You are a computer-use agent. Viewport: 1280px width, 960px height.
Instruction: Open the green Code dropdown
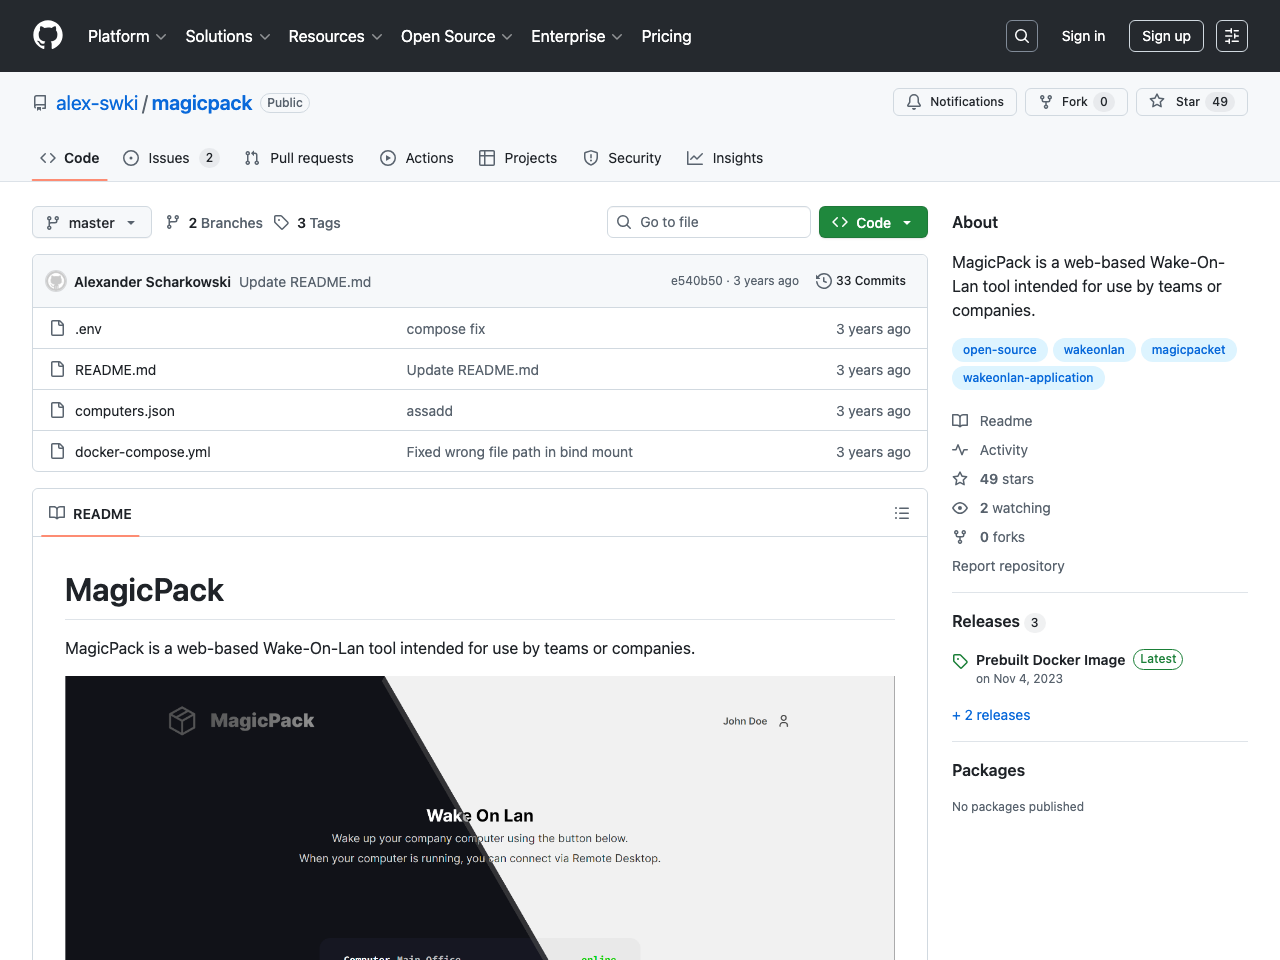point(873,222)
